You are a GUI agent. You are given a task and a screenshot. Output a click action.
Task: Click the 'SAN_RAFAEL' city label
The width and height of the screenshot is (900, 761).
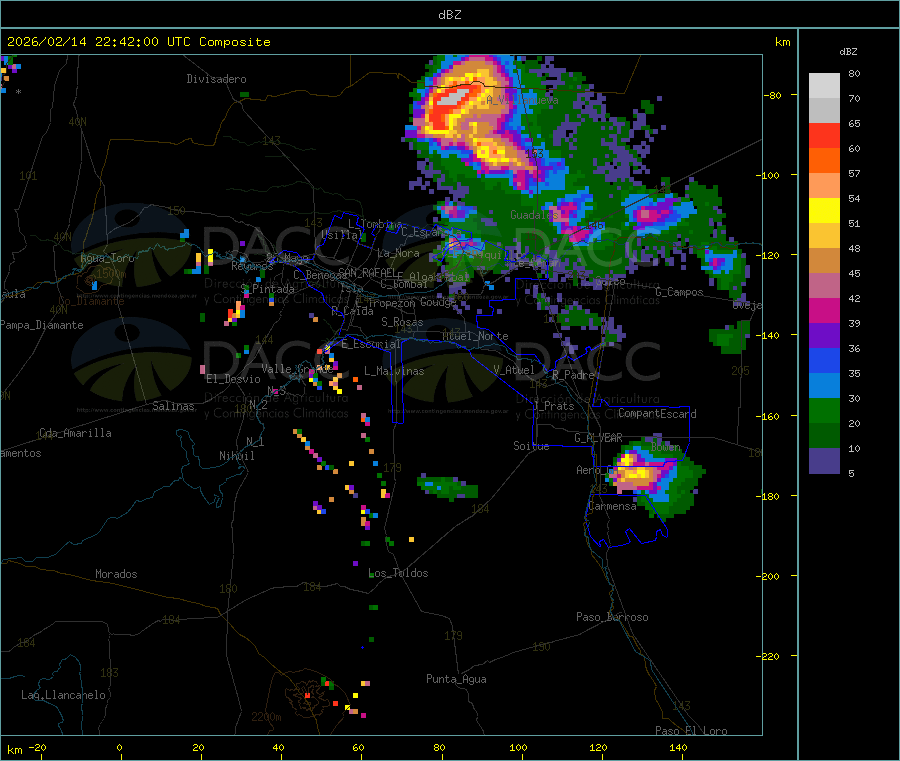point(367,272)
